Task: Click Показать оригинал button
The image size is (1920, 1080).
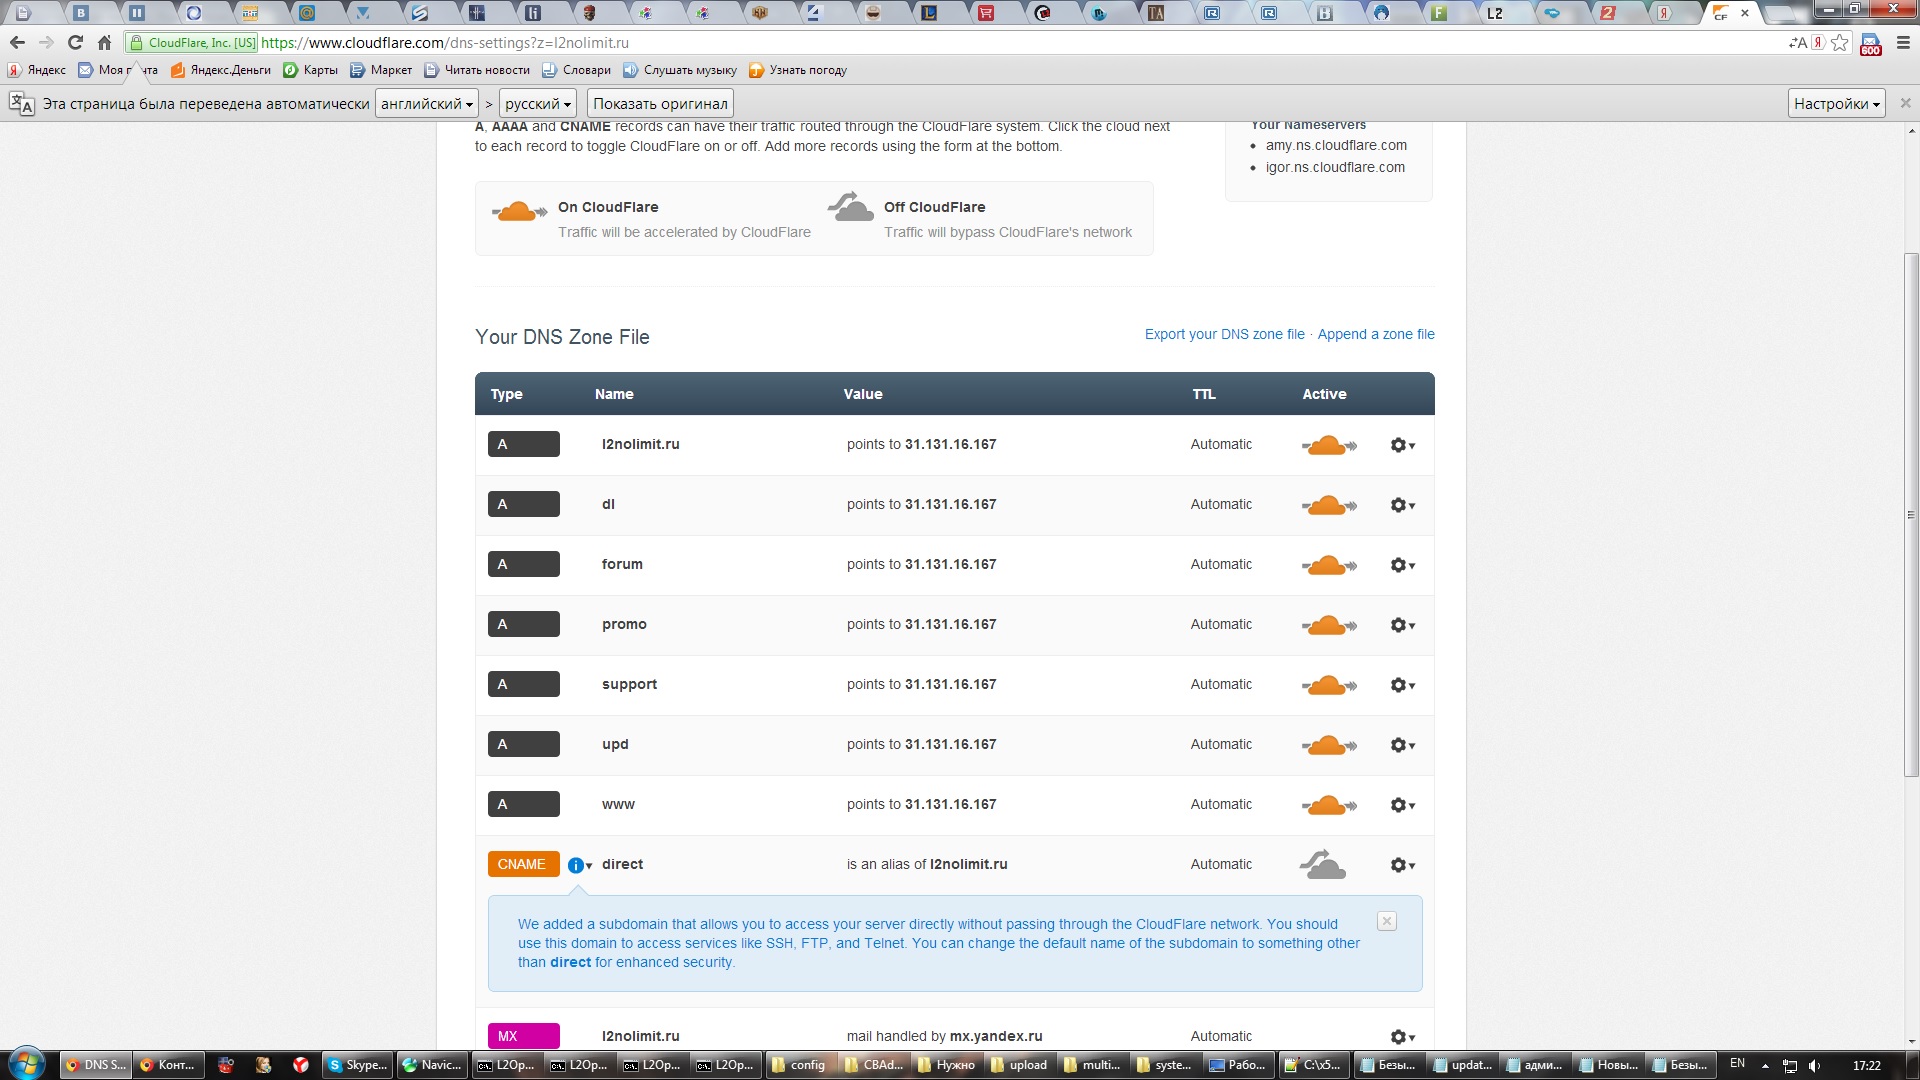Action: pos(660,104)
